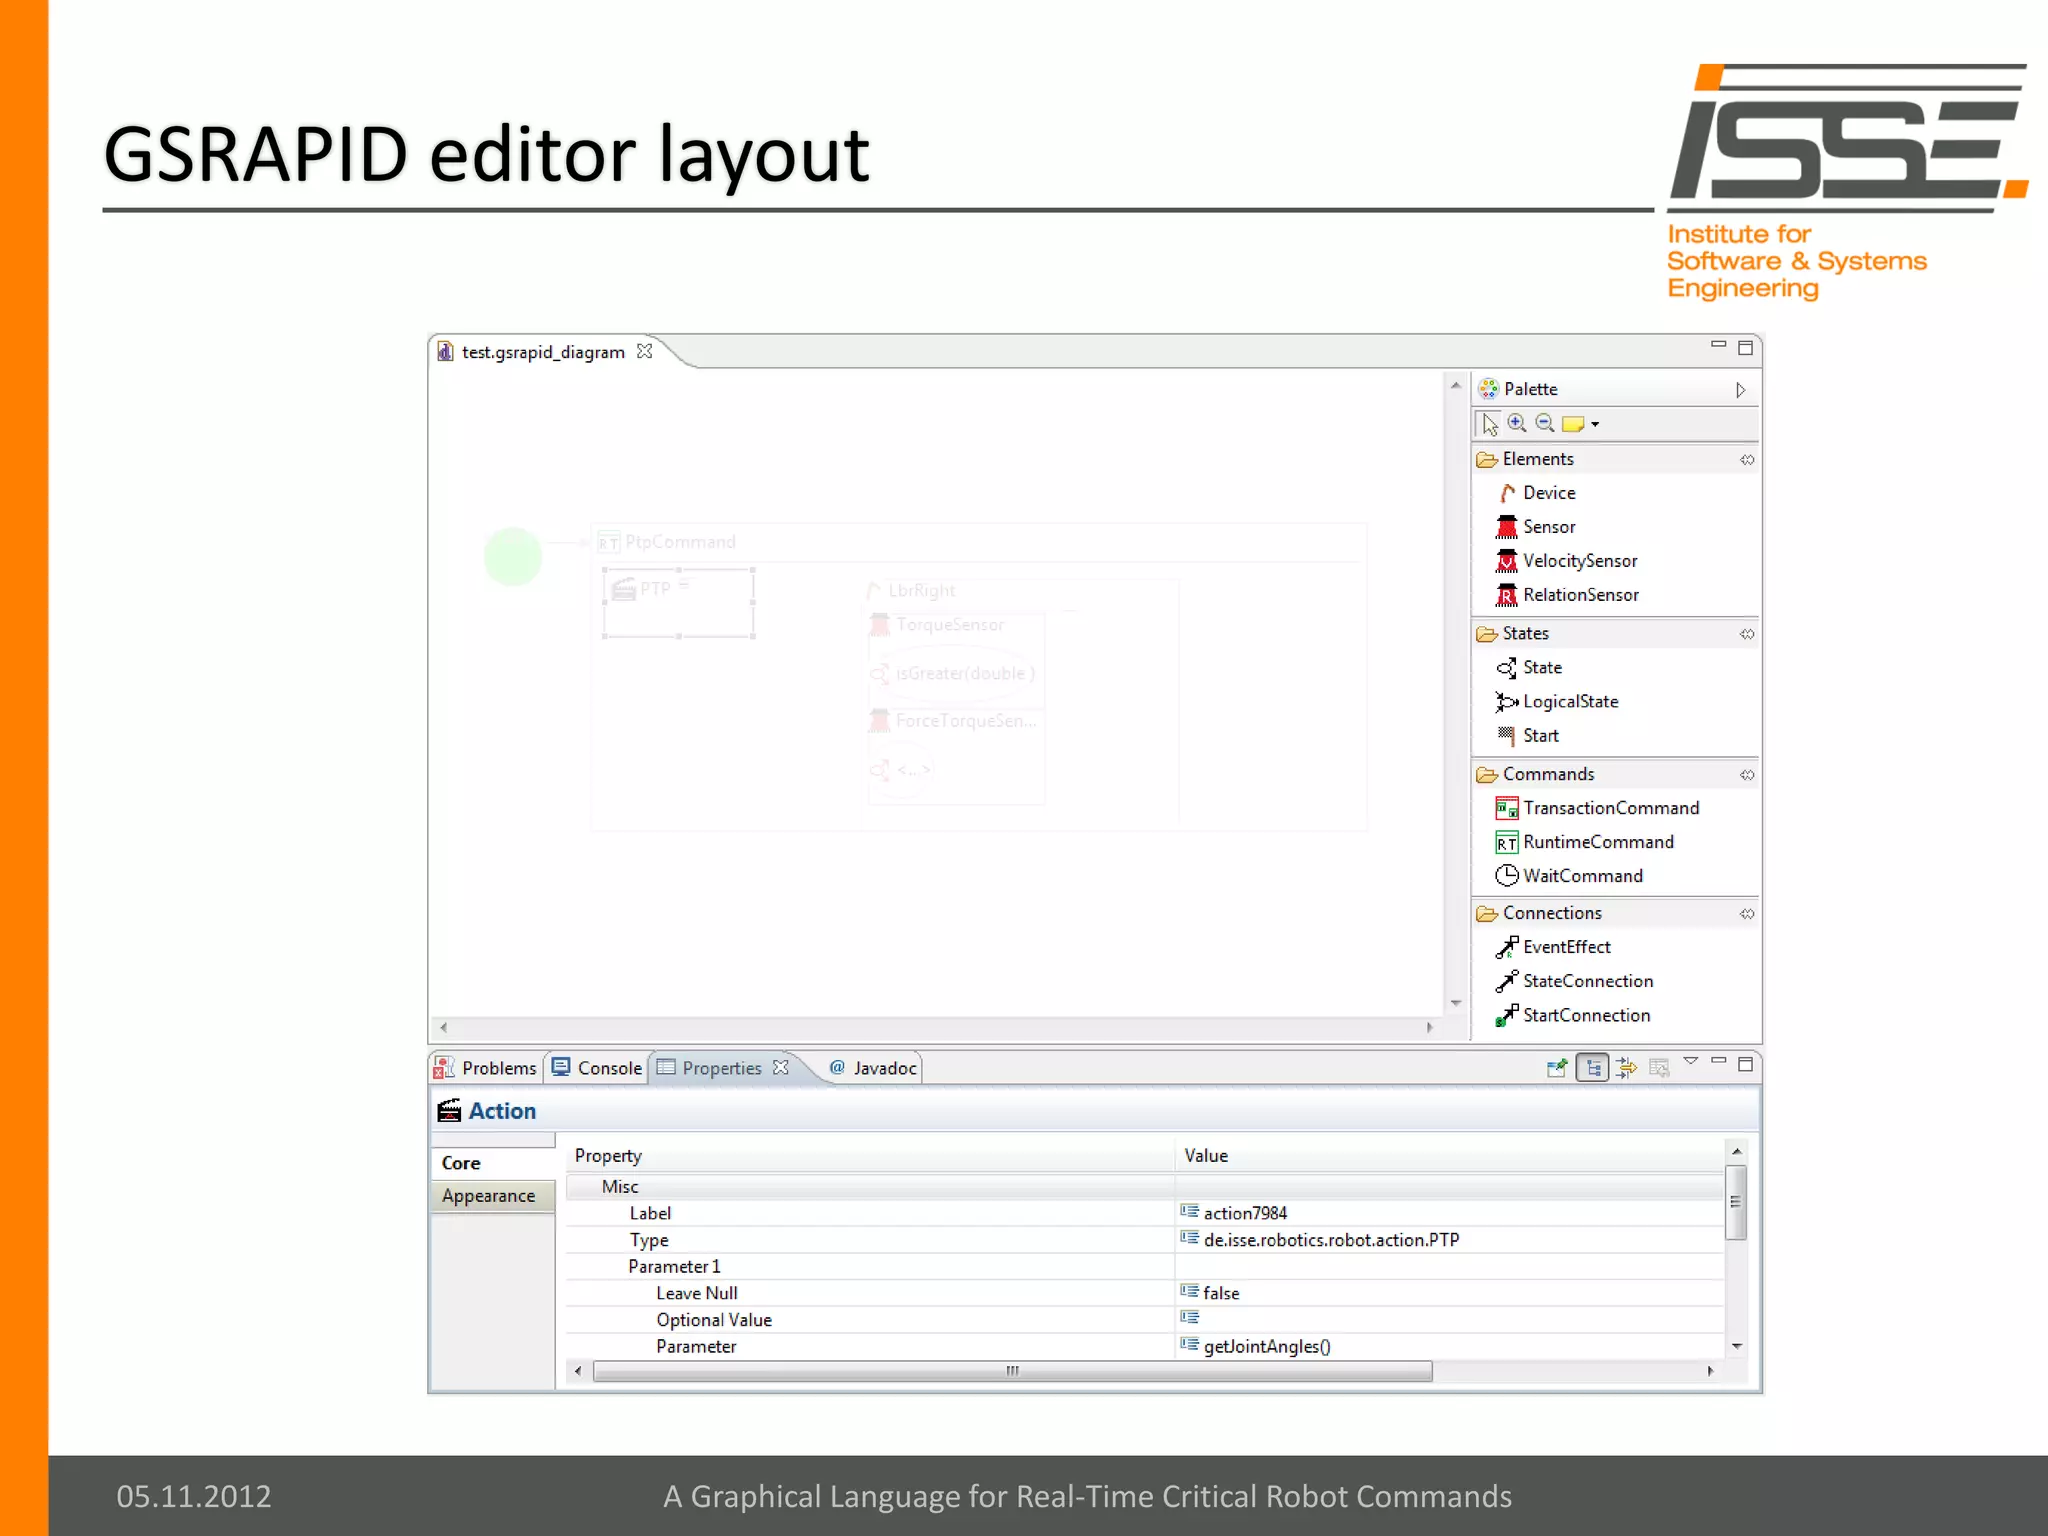Screen dimensions: 2048x1536
Task: Click the Parameter value getJointAngles()
Action: (x=1267, y=1347)
